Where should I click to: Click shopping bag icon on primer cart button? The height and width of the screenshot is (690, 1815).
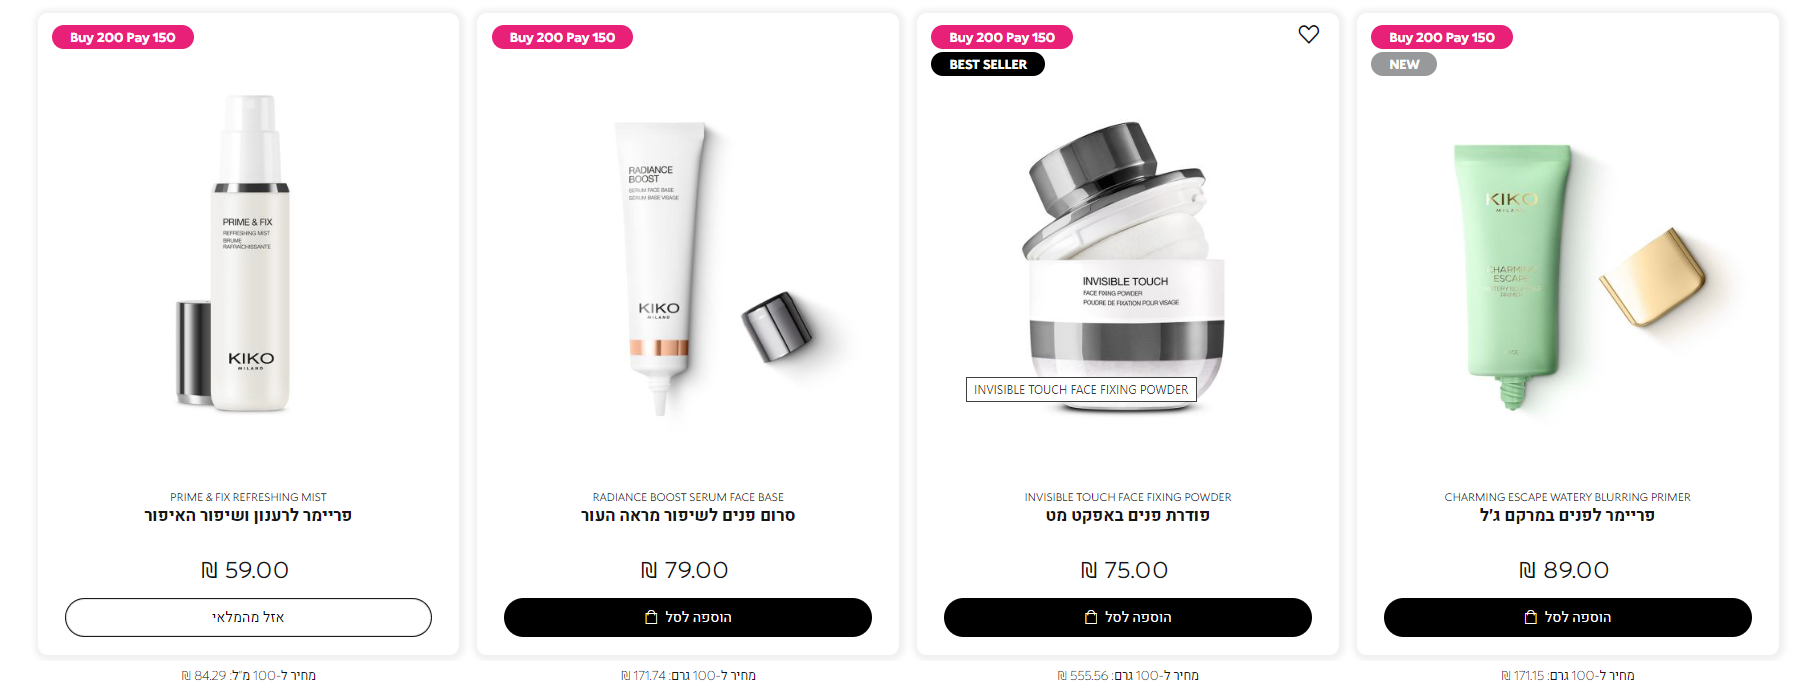point(1530,617)
